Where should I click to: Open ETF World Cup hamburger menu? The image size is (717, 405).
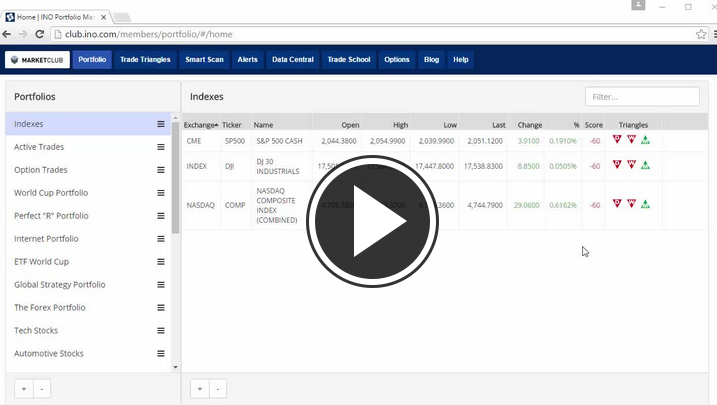[x=160, y=262]
